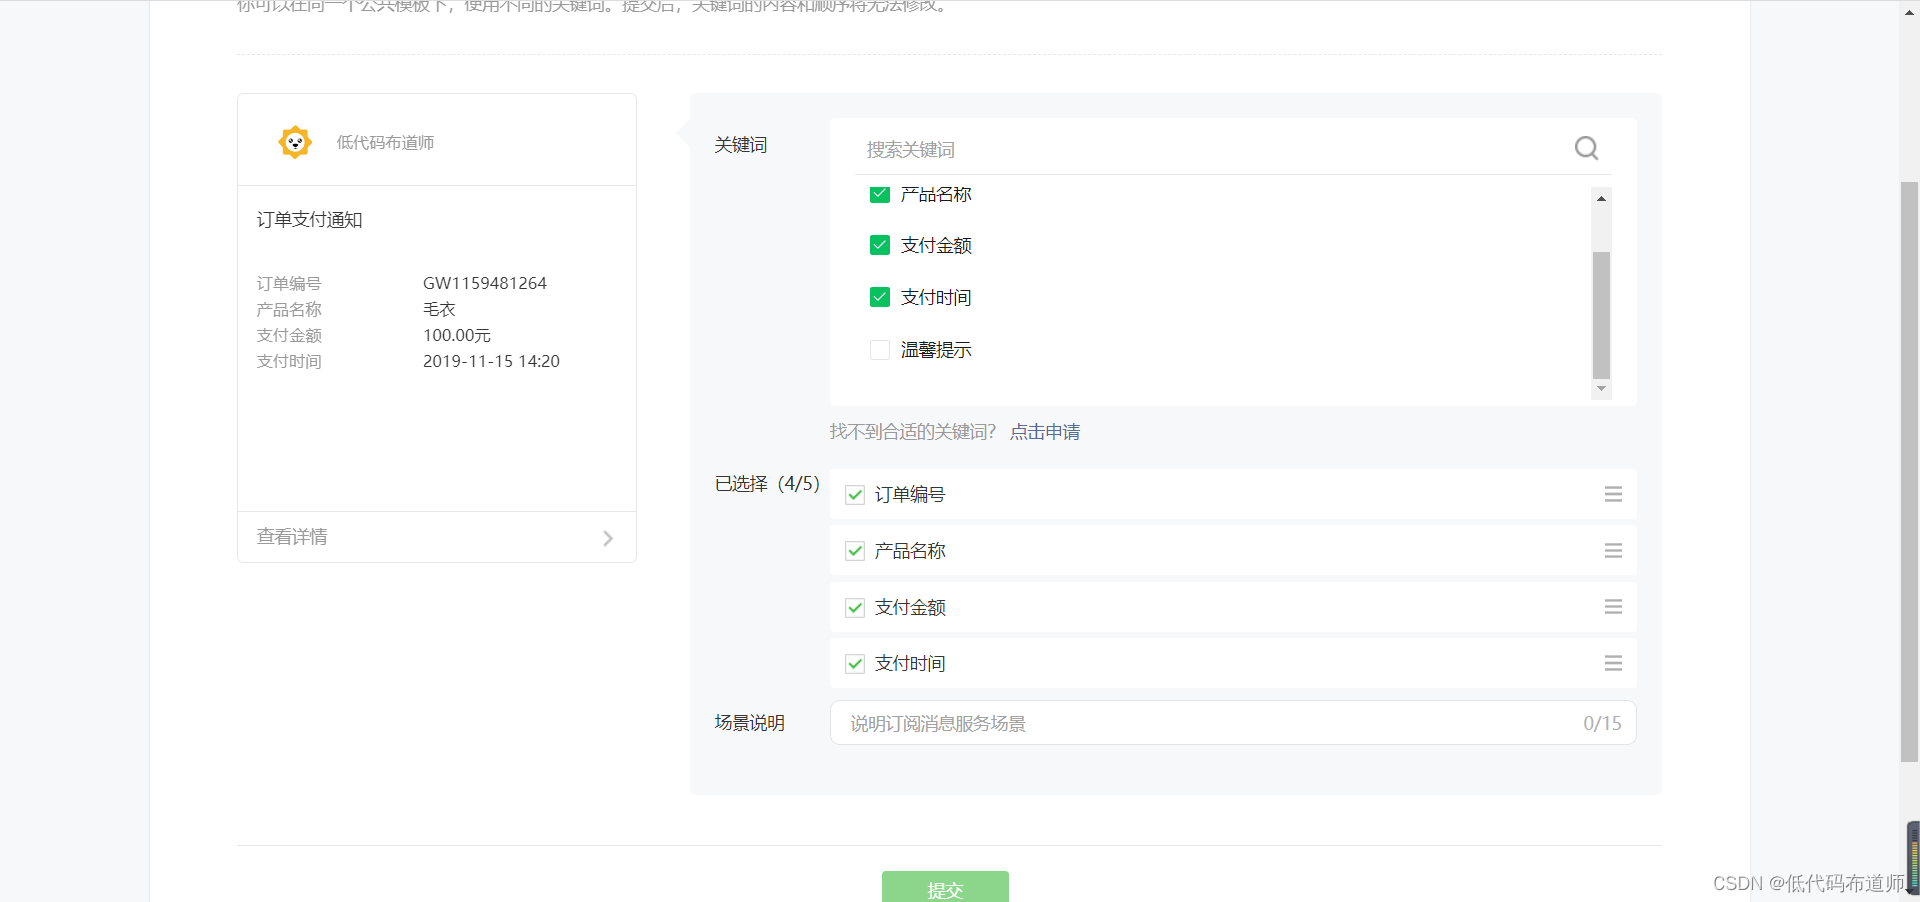Click the keyword list scroll-down arrow
The image size is (1920, 902).
1601,389
